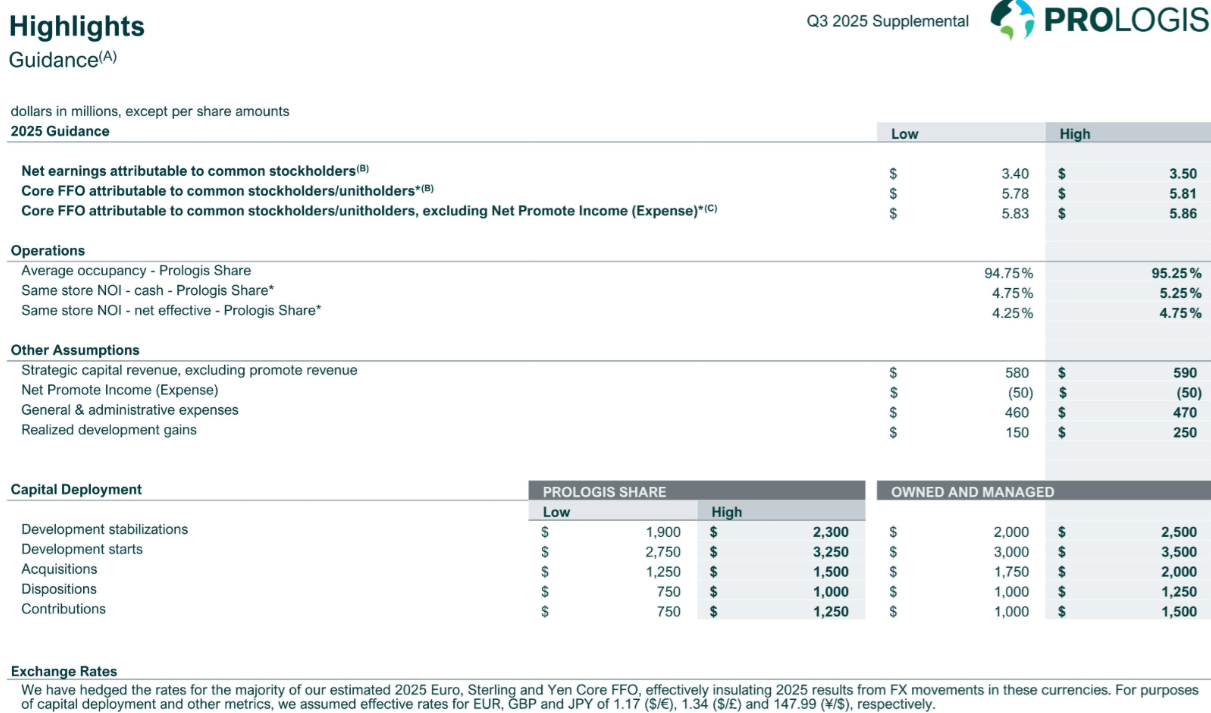This screenshot has width=1211, height=713.
Task: Click 'Other Assumptions' section heading
Action: coord(75,350)
